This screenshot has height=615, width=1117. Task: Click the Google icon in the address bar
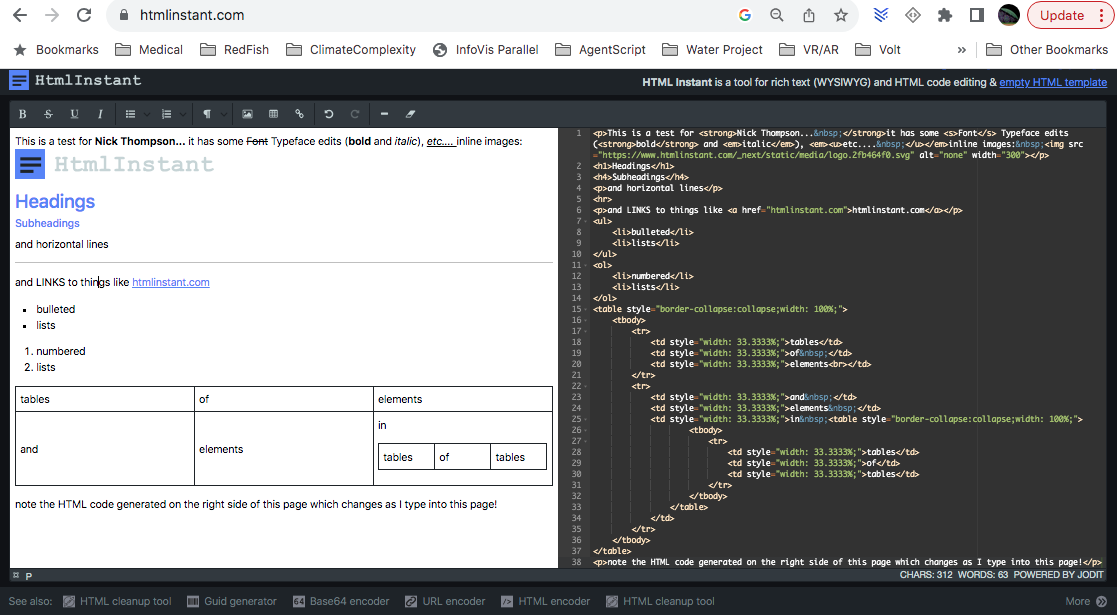745,15
